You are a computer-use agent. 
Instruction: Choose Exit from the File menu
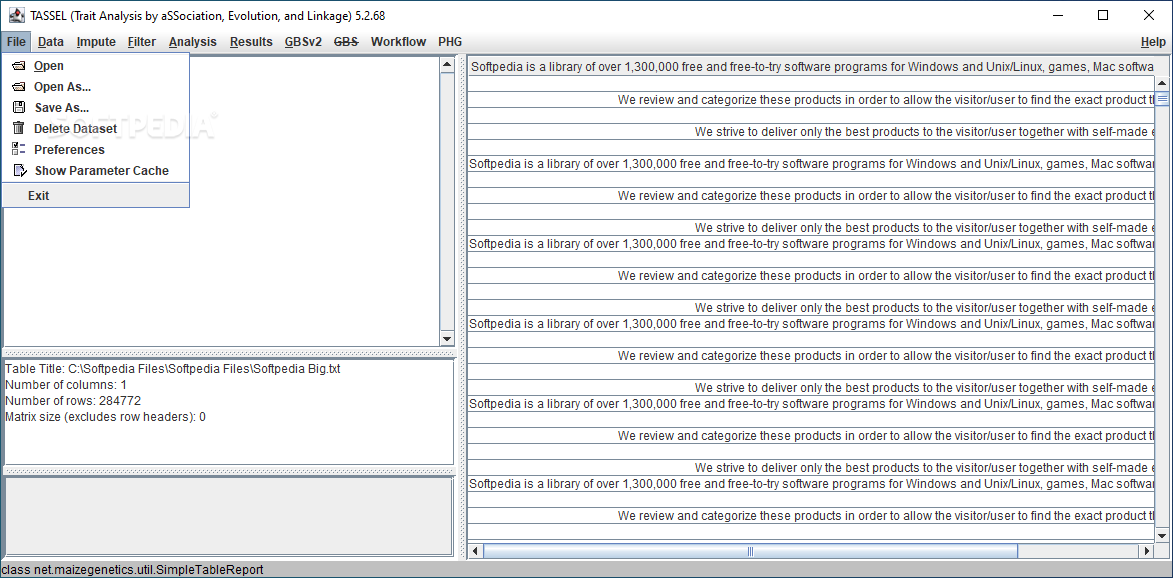(x=96, y=196)
